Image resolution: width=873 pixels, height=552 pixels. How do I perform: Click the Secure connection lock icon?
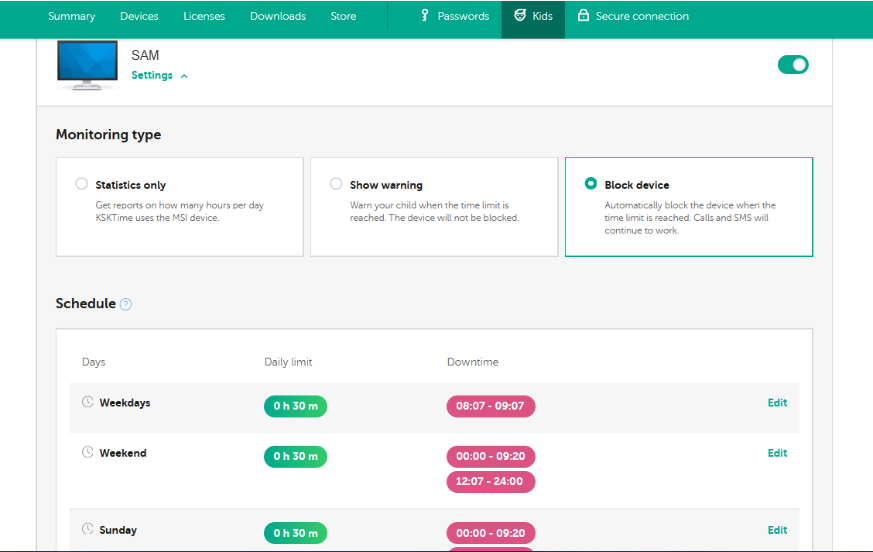[583, 15]
